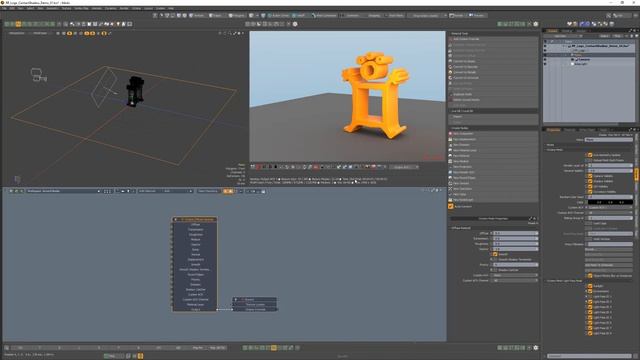
Task: Click the highlighted orange button in schematic toolbar
Action: pyautogui.click(x=228, y=191)
